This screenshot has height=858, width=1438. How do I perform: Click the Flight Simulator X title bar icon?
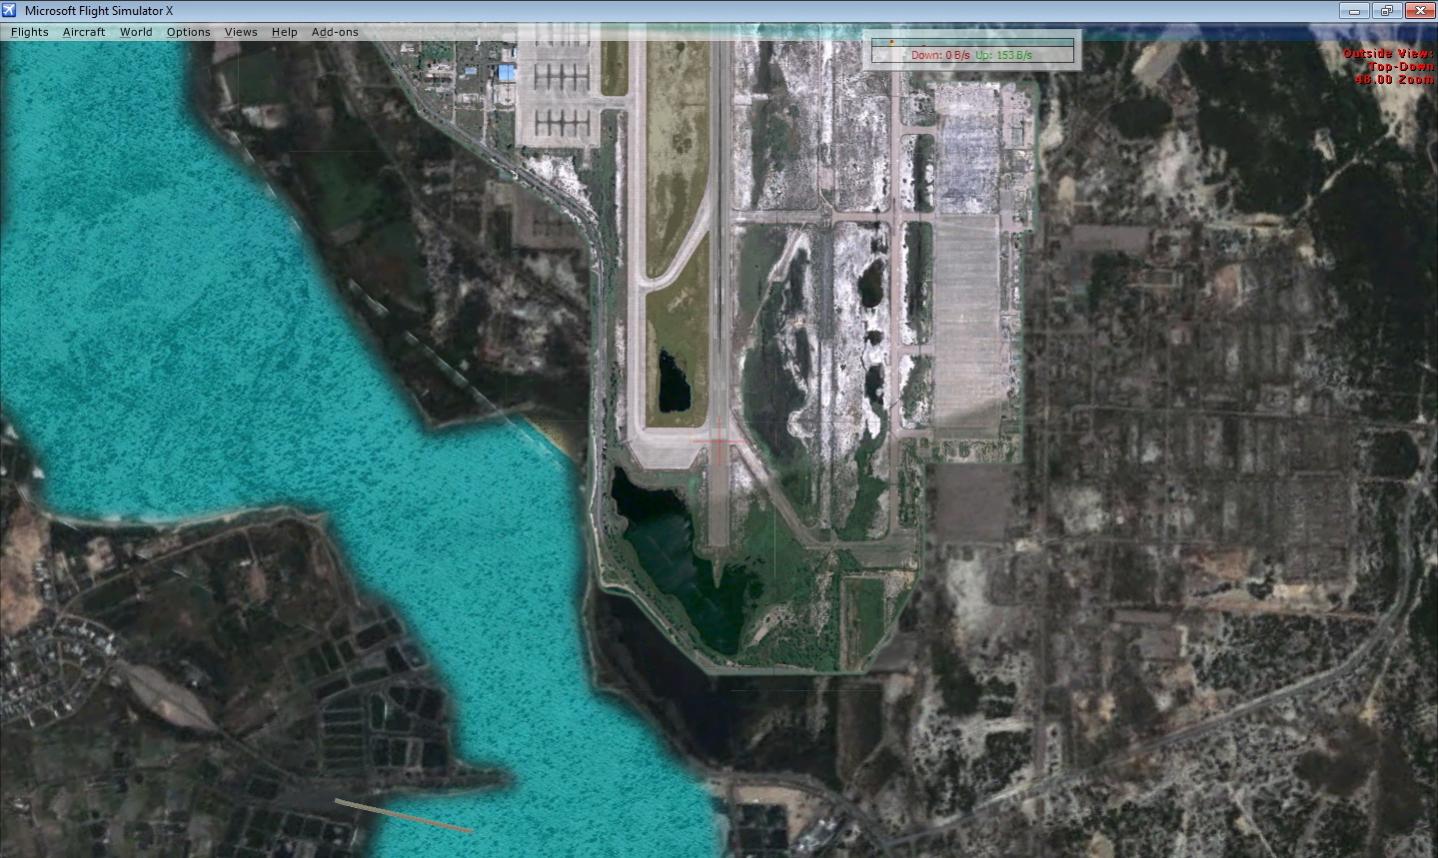point(10,11)
